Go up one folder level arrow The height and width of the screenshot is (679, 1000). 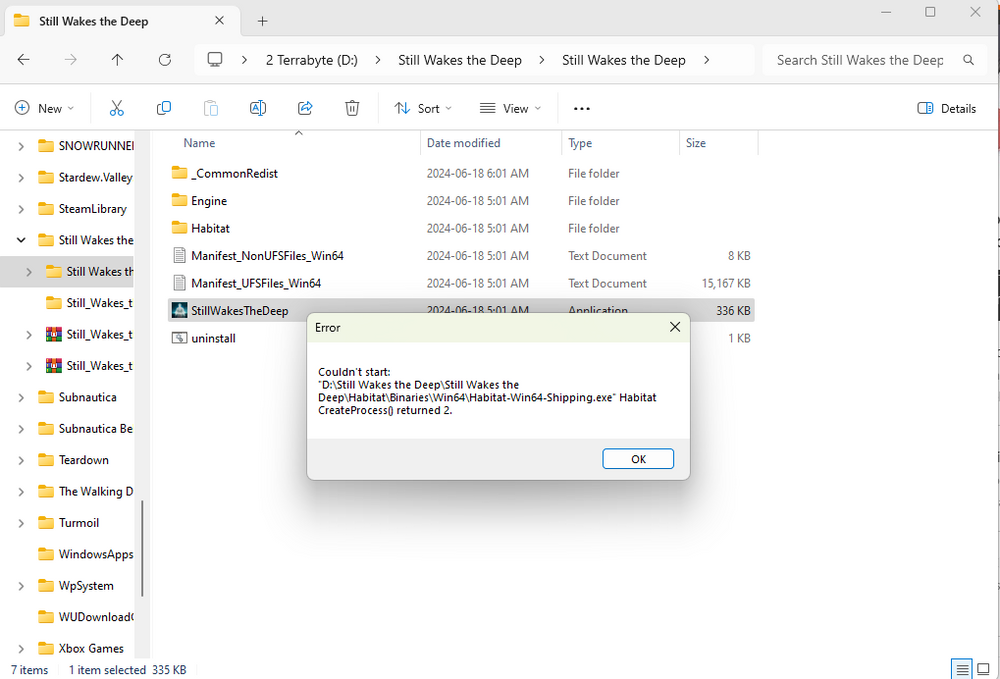(117, 60)
